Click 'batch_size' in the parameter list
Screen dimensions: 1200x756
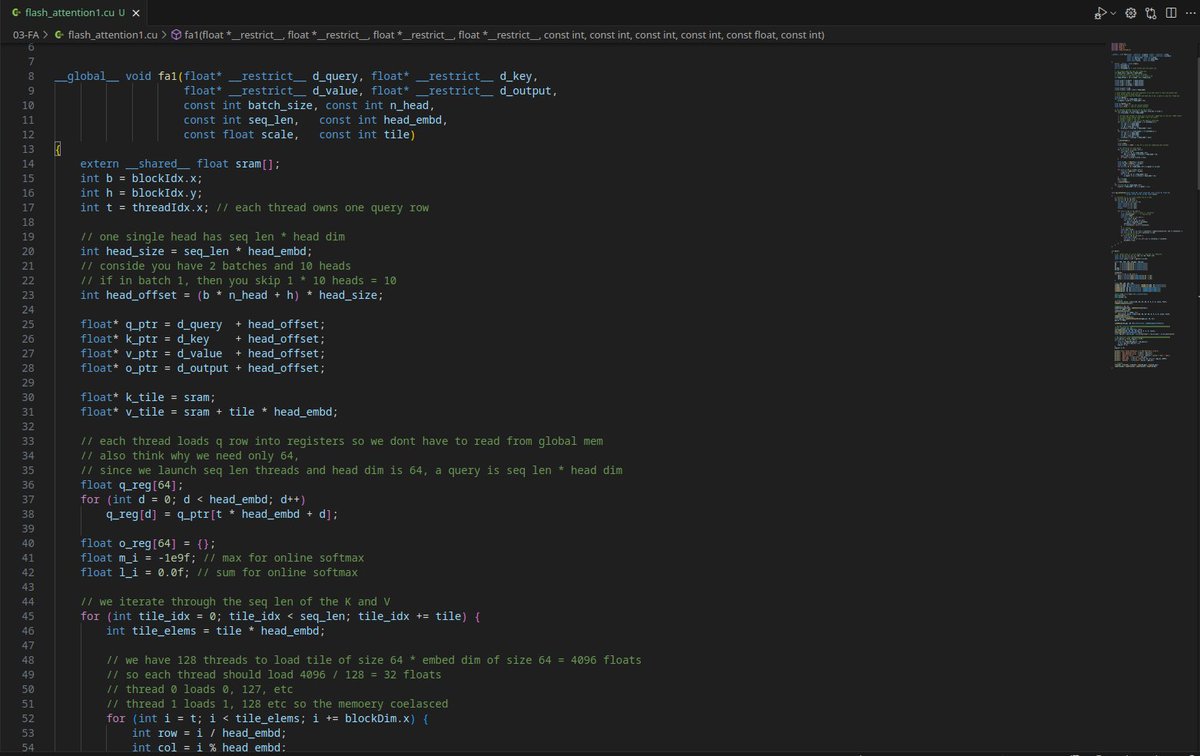coord(280,105)
